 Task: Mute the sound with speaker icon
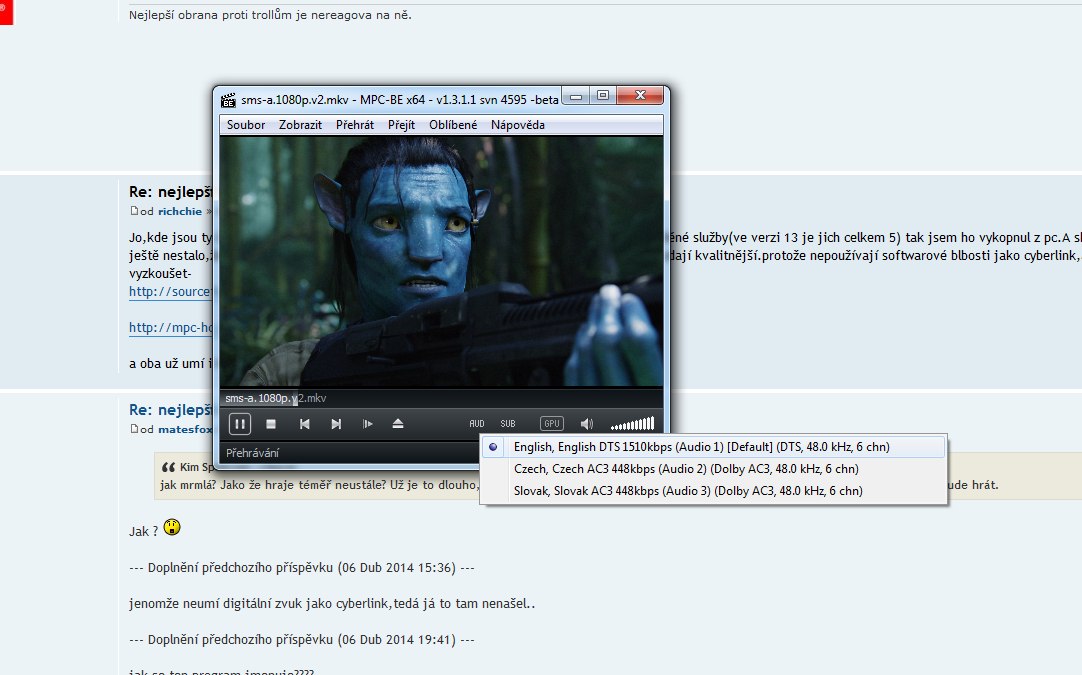pos(587,424)
